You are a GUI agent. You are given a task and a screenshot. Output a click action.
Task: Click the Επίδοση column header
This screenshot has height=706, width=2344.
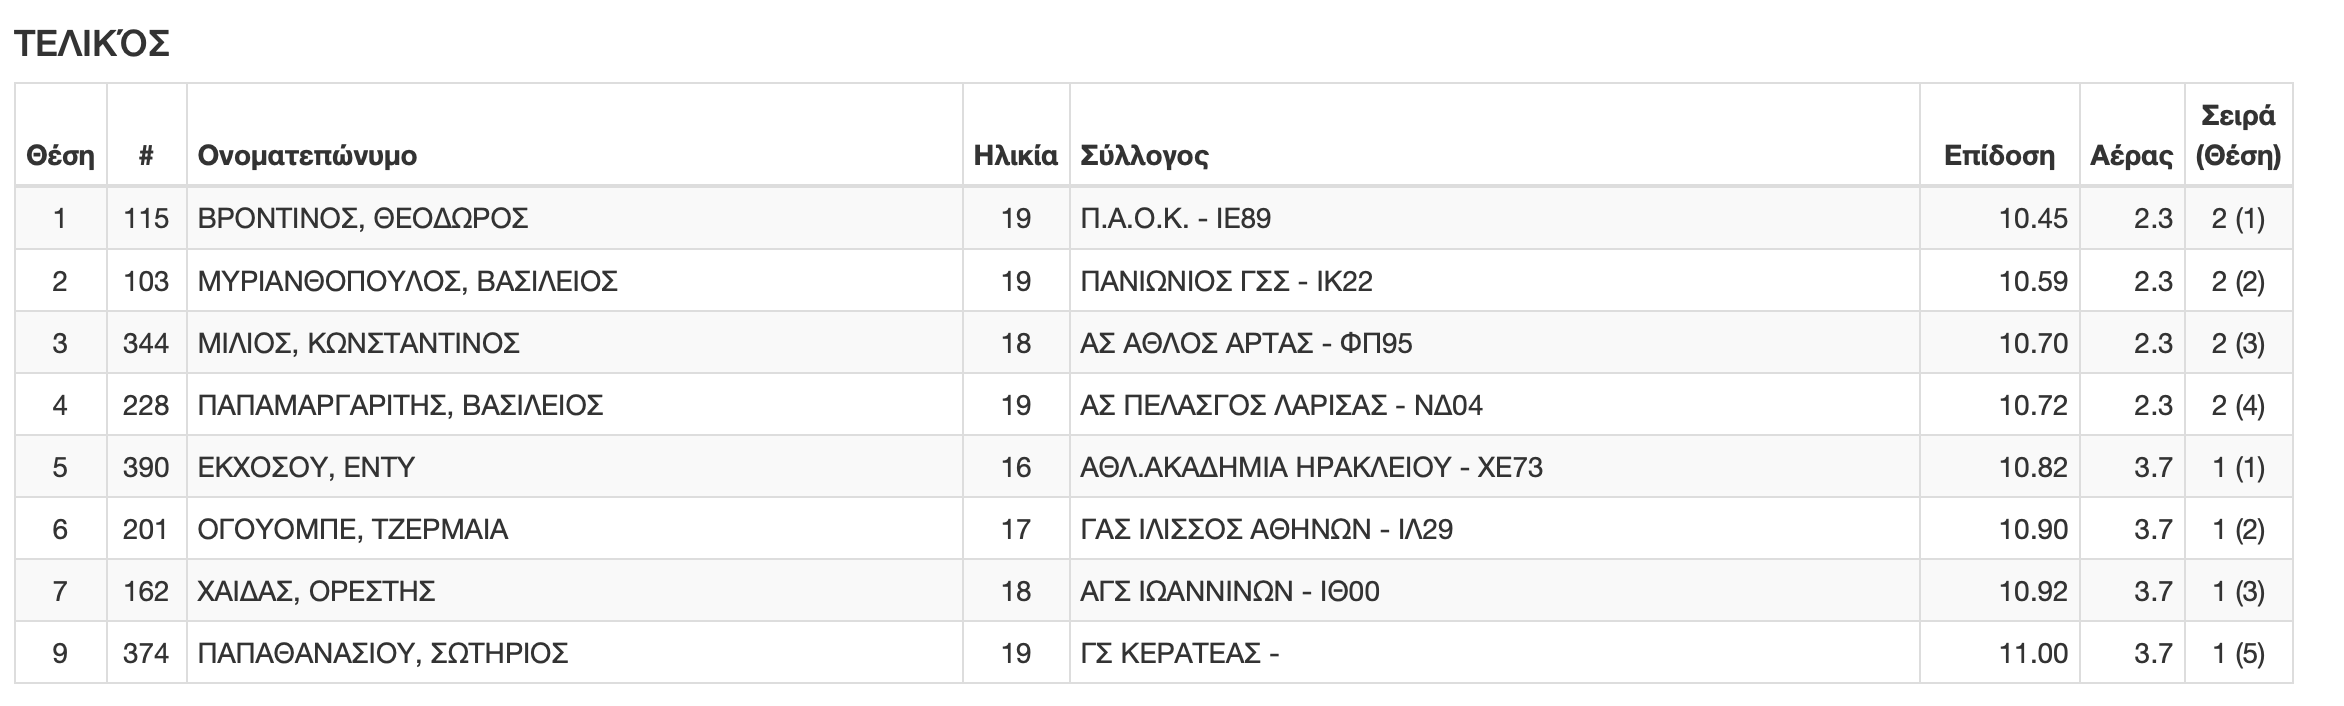(x=1999, y=156)
